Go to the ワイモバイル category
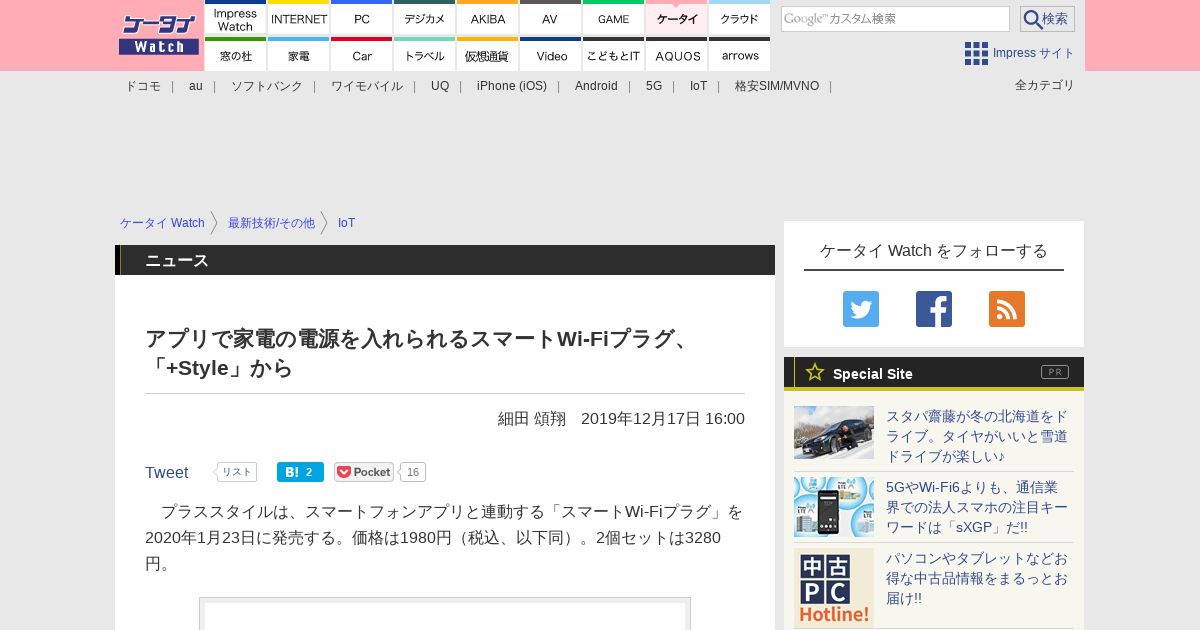The width and height of the screenshot is (1200, 630). pyautogui.click(x=367, y=86)
